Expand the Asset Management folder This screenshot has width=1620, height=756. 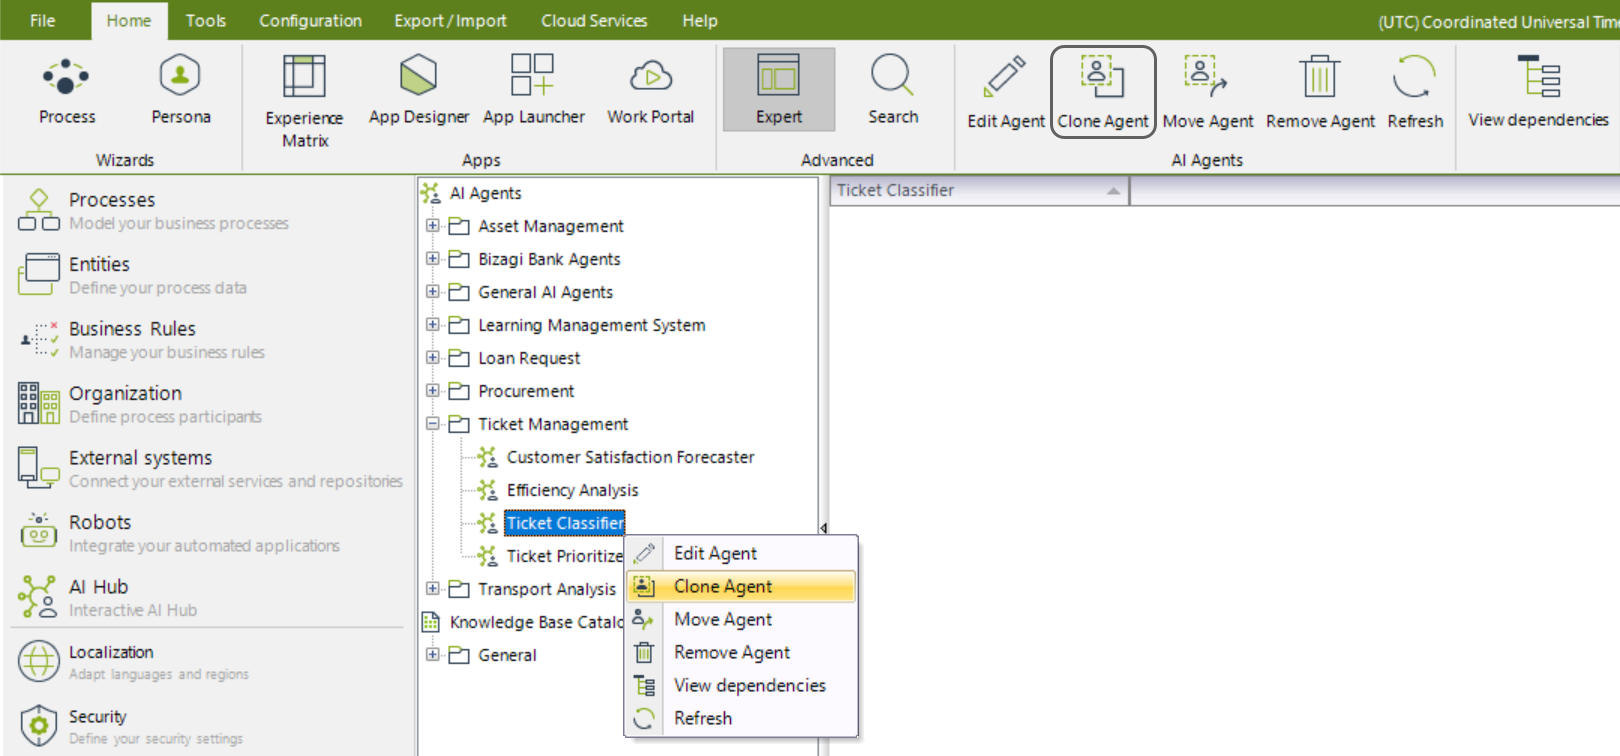point(433,226)
